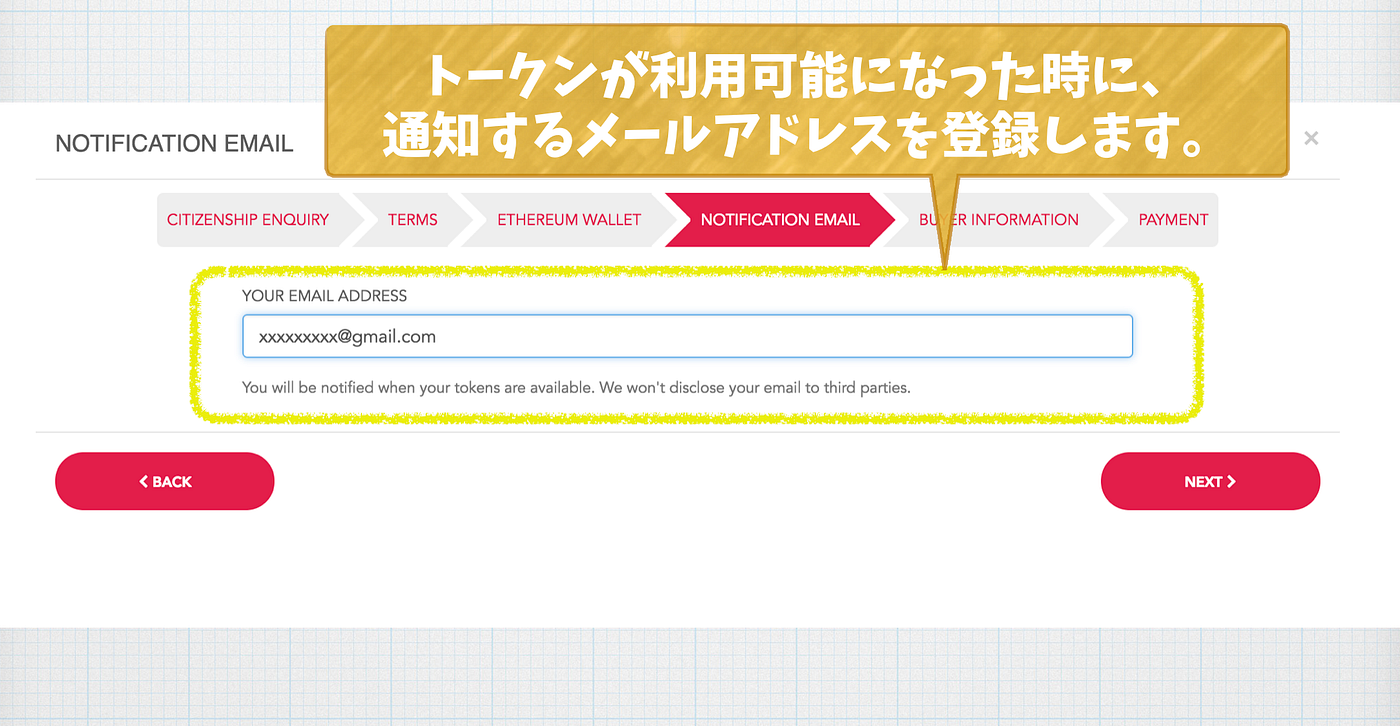Click the NEXT button

coord(1210,481)
